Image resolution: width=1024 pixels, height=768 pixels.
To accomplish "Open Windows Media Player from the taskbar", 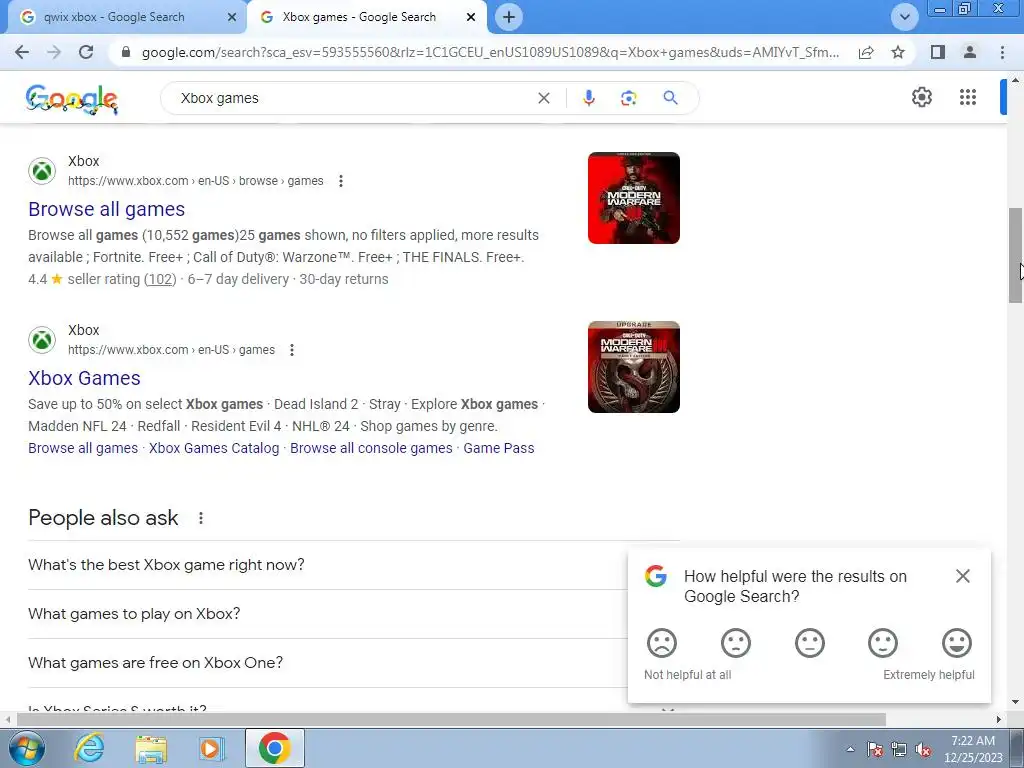I will (x=212, y=748).
